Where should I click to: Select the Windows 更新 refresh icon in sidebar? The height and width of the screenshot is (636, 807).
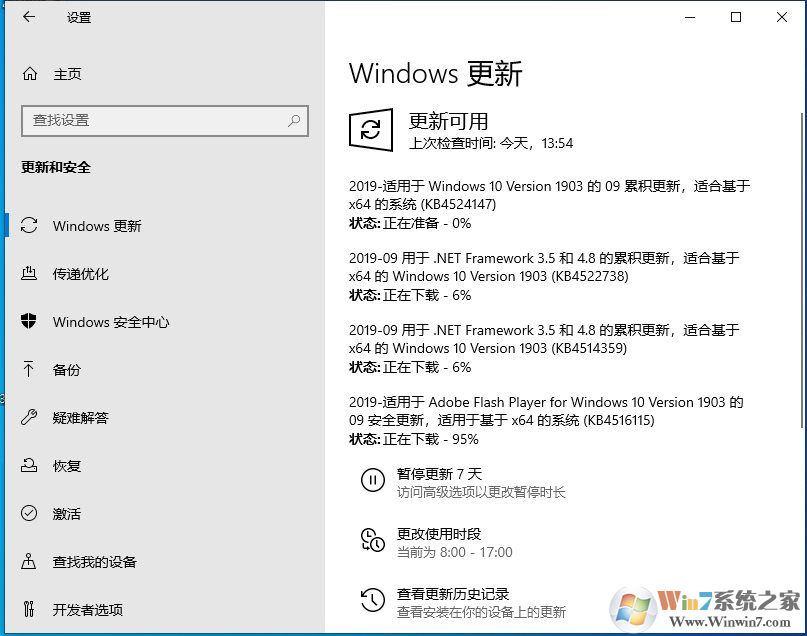pyautogui.click(x=31, y=226)
